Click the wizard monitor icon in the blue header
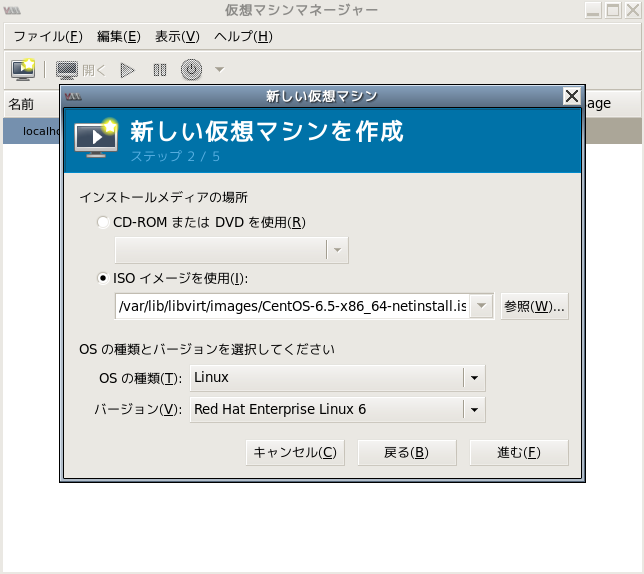Screen dimensions: 644x574 click(96, 139)
